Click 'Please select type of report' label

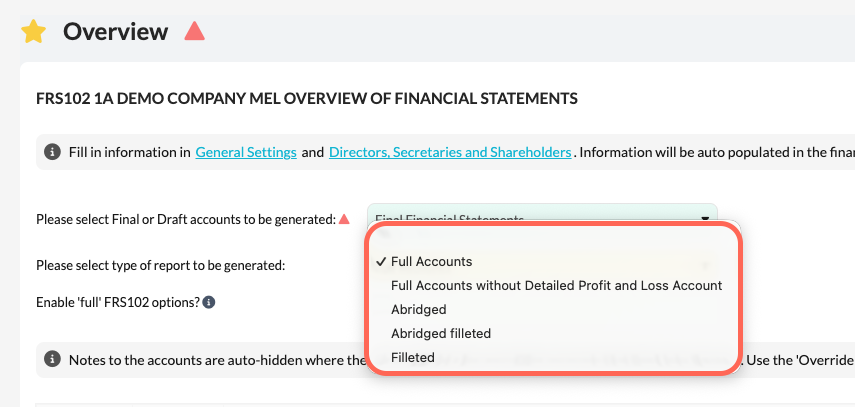[160, 265]
